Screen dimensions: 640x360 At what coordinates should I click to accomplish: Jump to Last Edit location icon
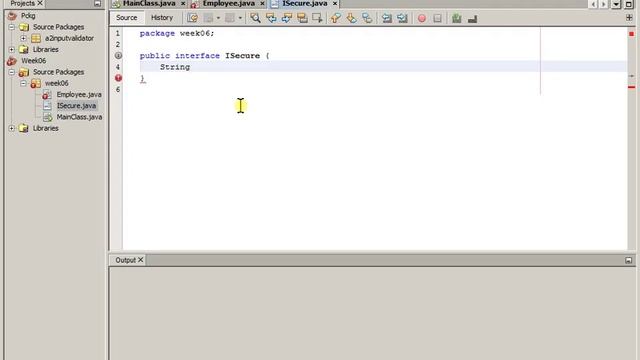193,18
